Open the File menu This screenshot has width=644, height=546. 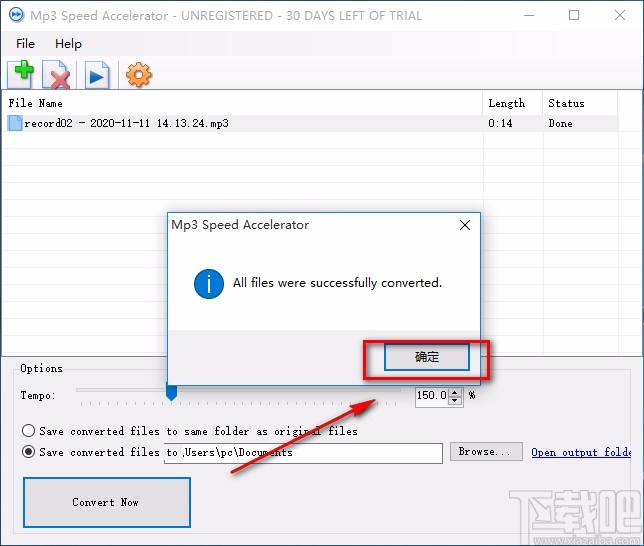click(25, 44)
